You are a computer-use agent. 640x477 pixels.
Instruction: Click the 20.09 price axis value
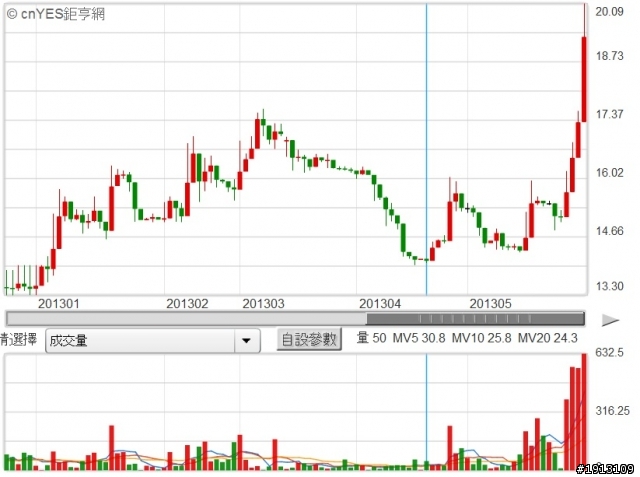[x=609, y=11]
